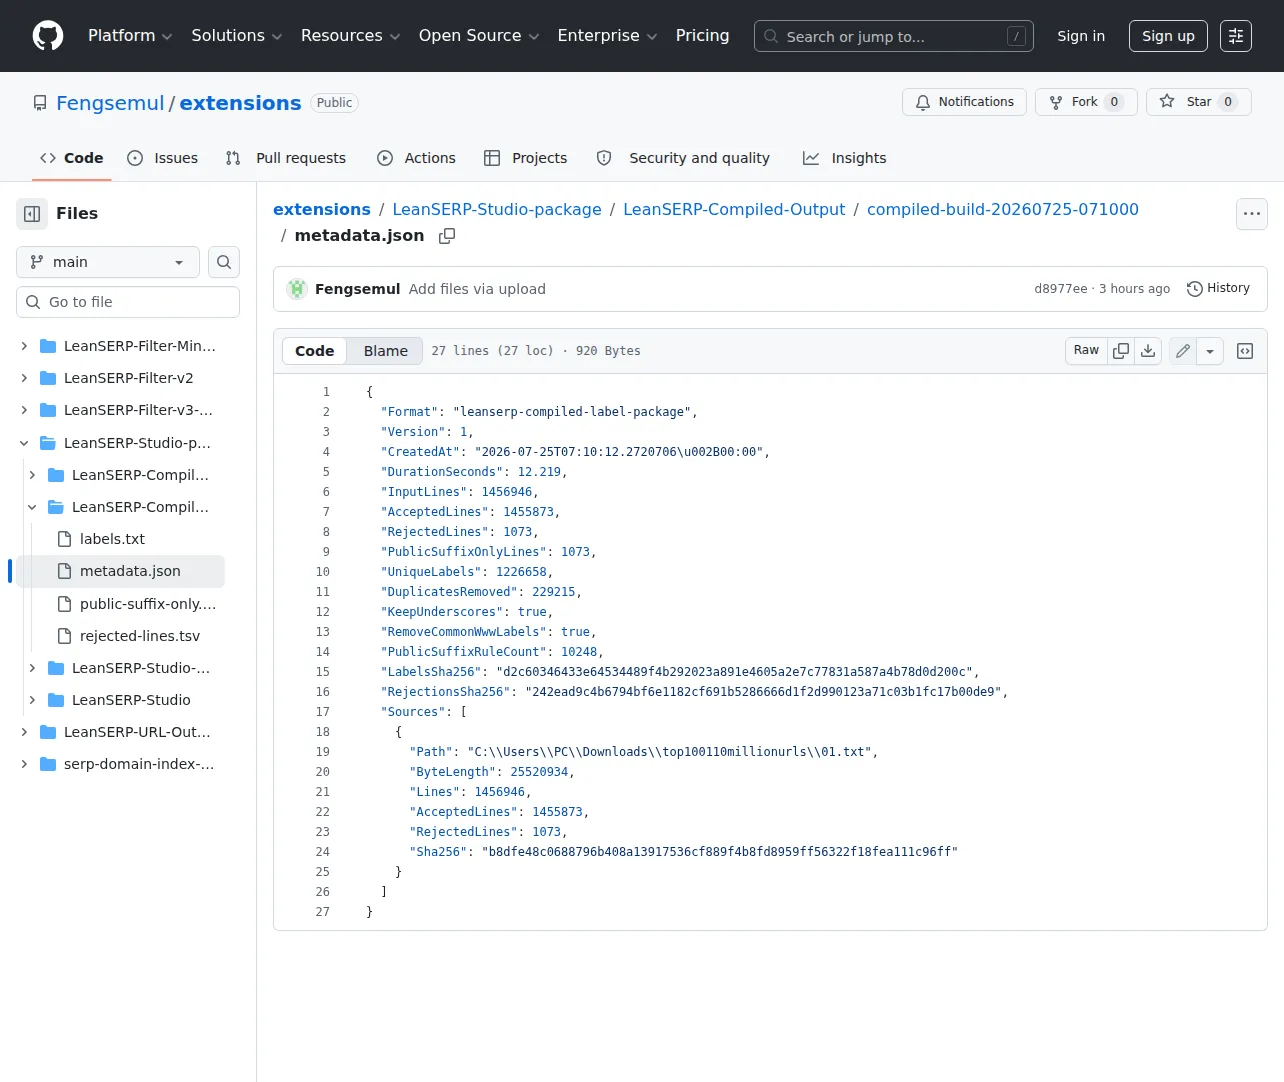Open the Fengsemul owner profile link
The width and height of the screenshot is (1284, 1082).
pyautogui.click(x=110, y=103)
